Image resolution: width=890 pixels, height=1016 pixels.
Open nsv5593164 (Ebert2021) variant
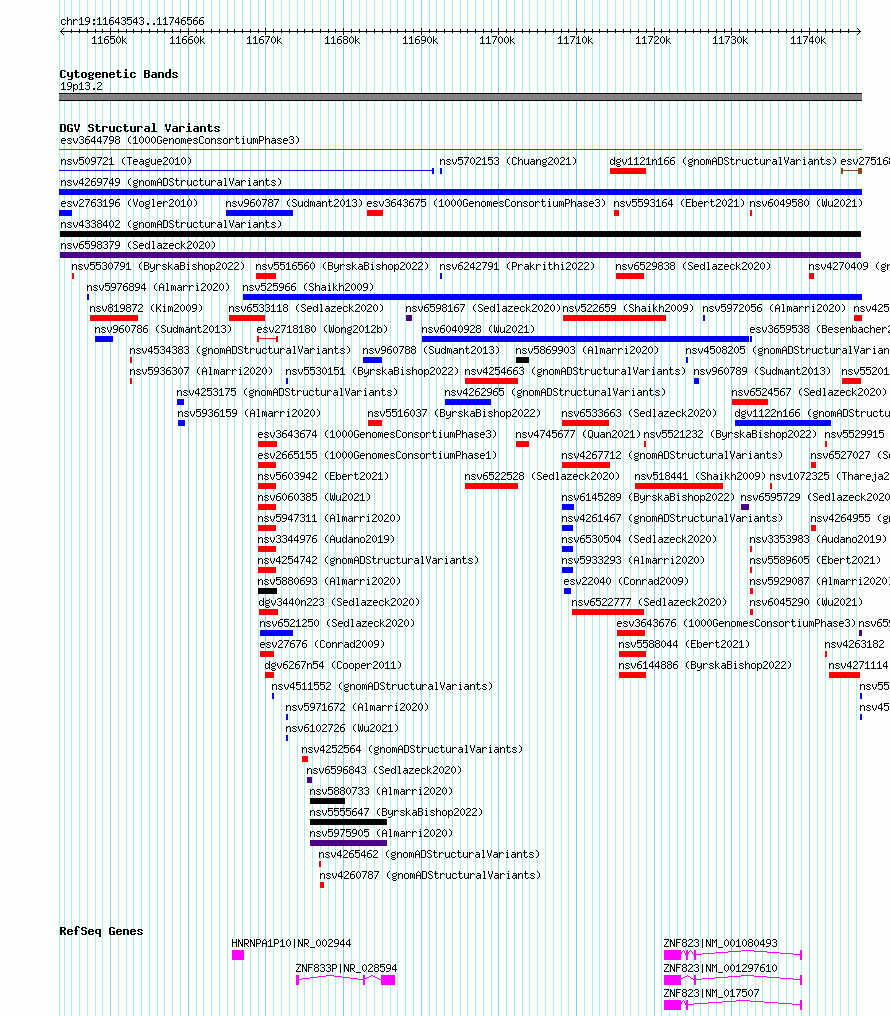tap(679, 203)
